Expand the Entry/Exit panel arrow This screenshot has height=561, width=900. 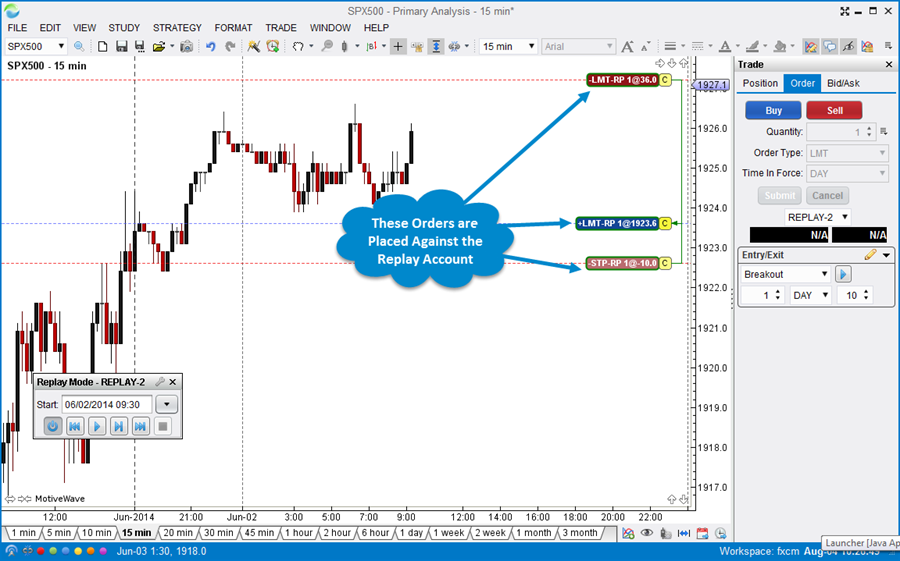point(886,255)
